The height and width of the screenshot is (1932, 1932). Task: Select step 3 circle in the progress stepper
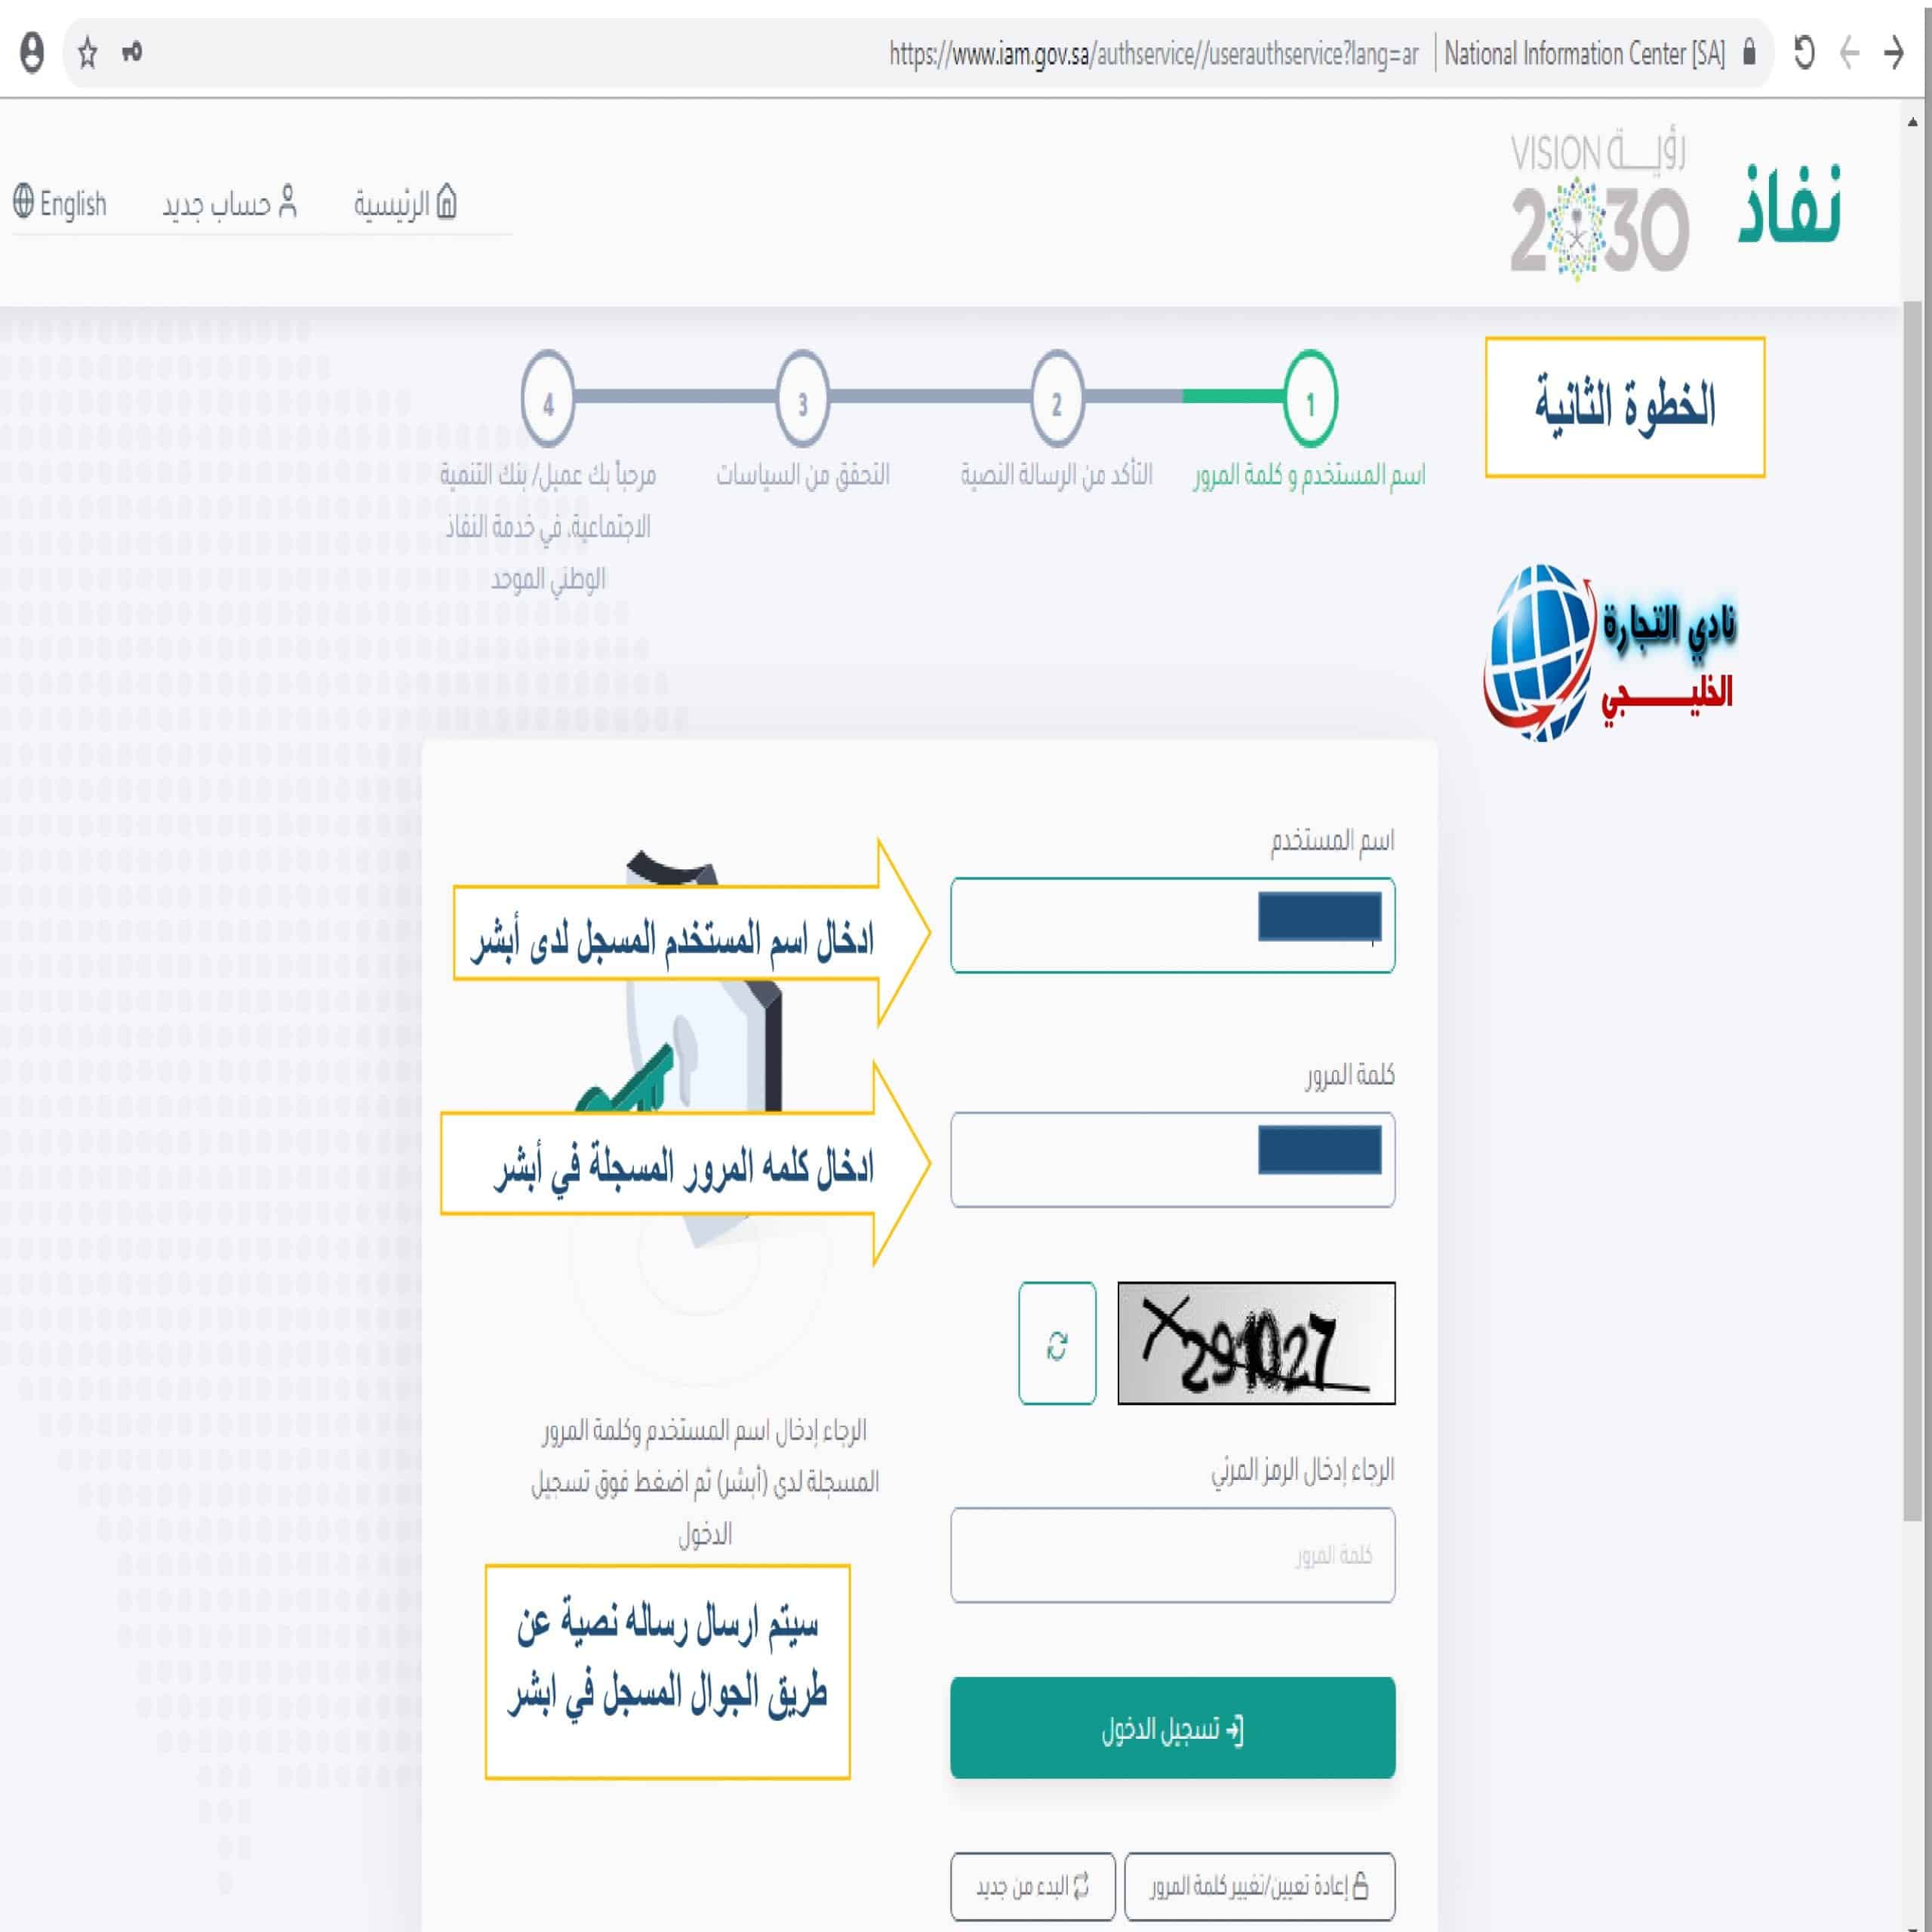[802, 399]
